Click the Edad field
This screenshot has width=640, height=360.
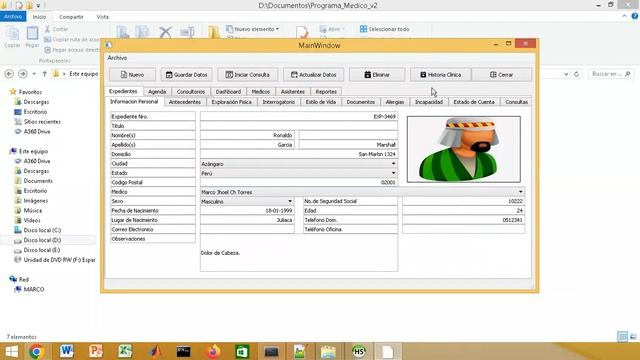pyautogui.click(x=463, y=211)
